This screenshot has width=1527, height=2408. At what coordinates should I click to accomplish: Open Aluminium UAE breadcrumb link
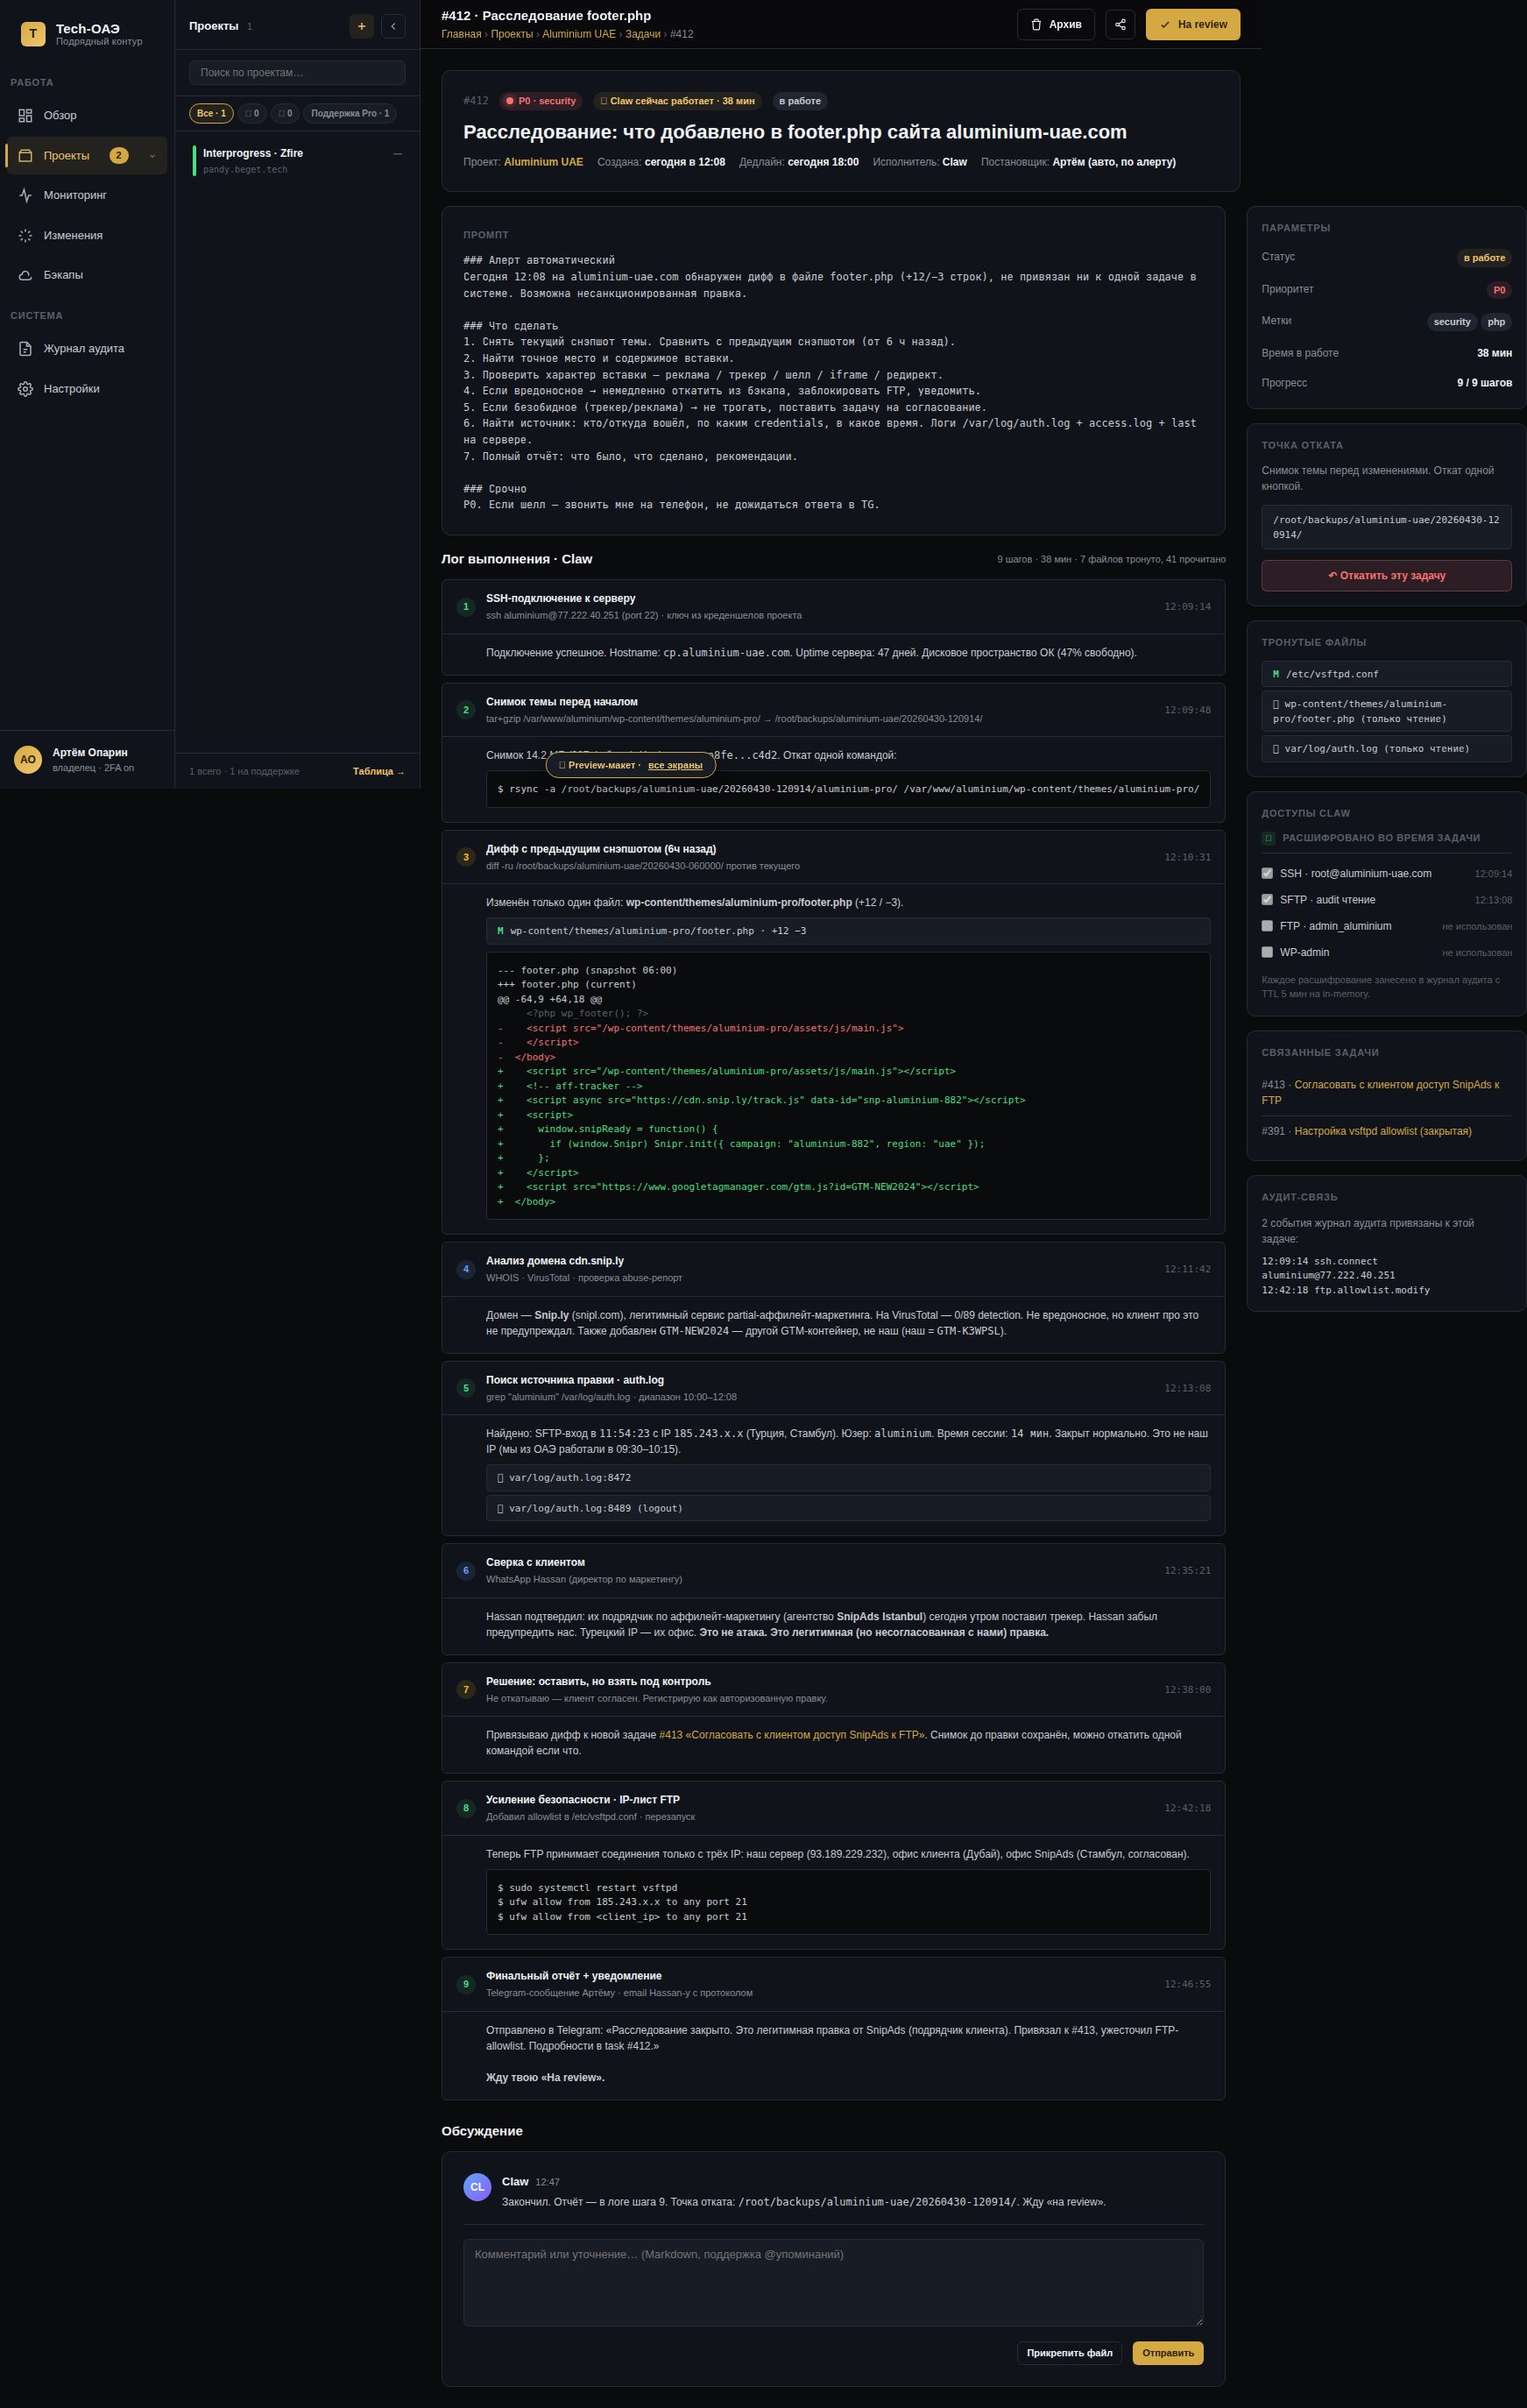click(x=579, y=35)
